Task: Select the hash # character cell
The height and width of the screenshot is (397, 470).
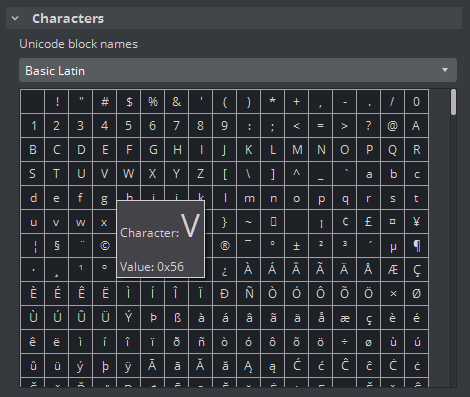Action: click(x=105, y=102)
